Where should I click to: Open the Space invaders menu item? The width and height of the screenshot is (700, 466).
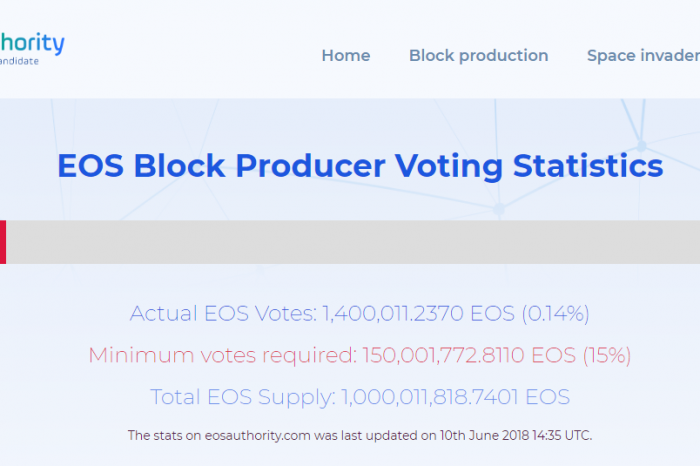[643, 55]
